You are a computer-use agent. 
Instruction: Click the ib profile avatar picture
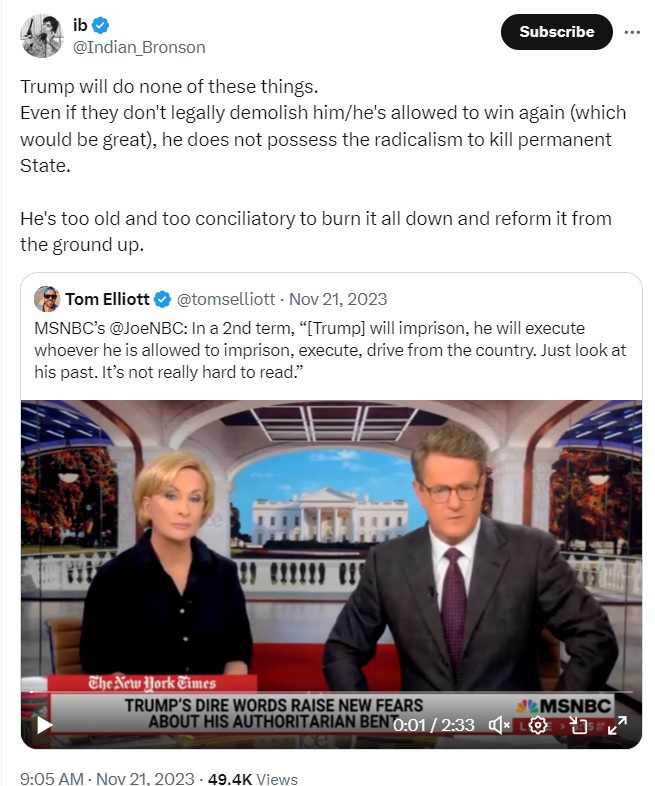pyautogui.click(x=42, y=36)
